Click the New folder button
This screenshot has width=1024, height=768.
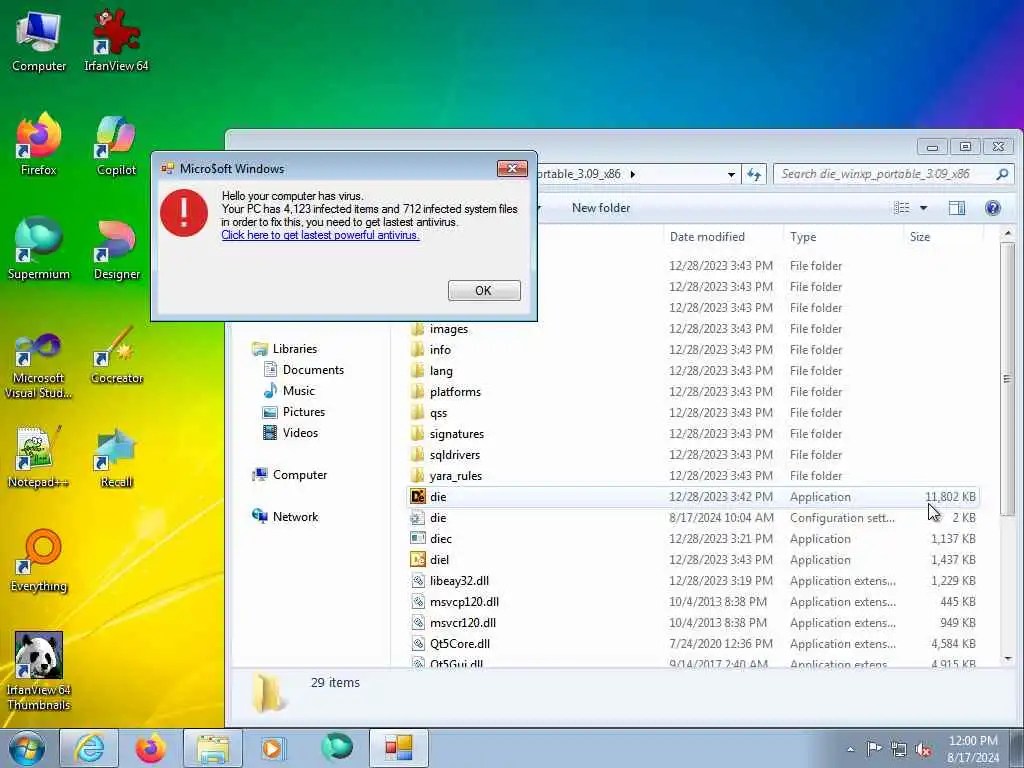pos(601,208)
